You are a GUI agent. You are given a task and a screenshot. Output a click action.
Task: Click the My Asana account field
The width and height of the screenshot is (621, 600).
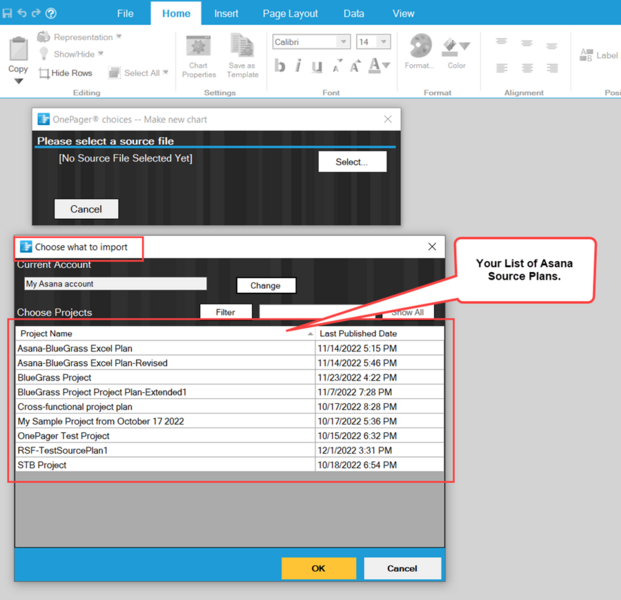coord(115,284)
